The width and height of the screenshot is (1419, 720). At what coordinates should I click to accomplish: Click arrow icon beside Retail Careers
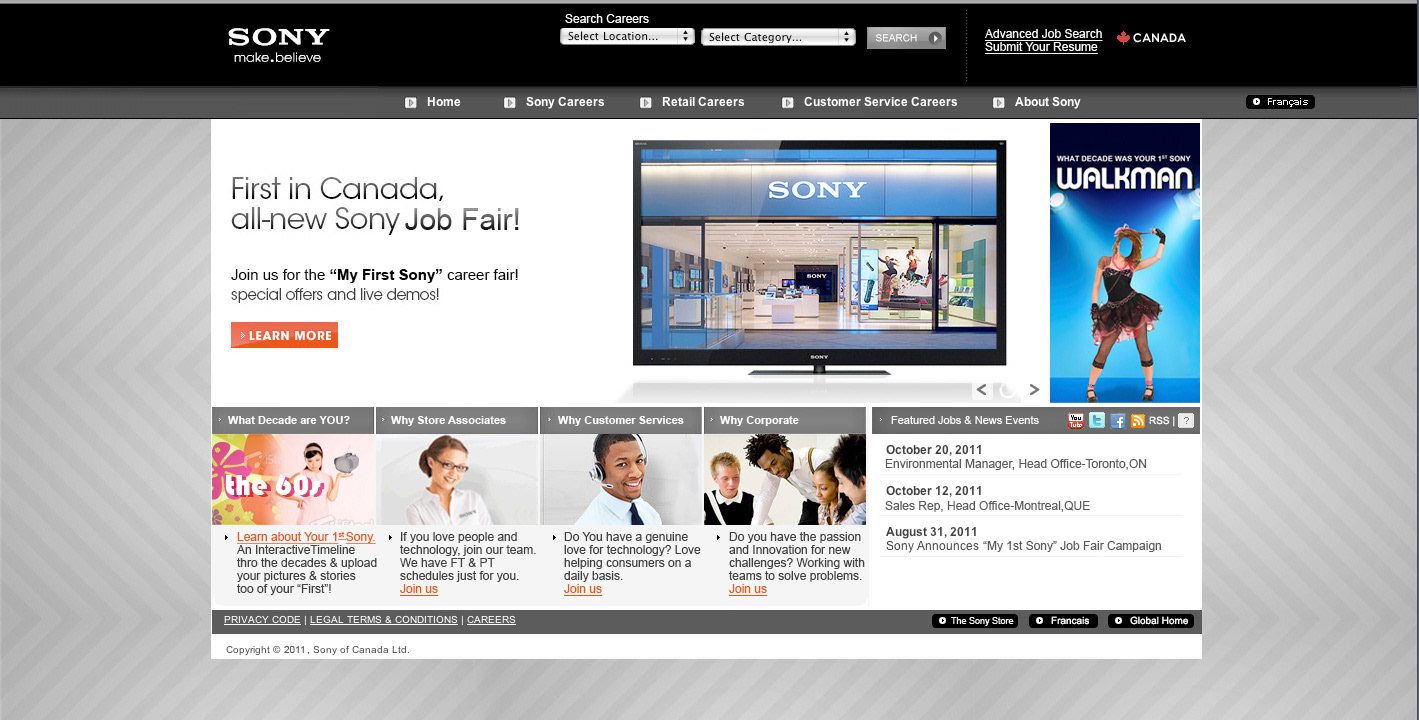coord(646,102)
